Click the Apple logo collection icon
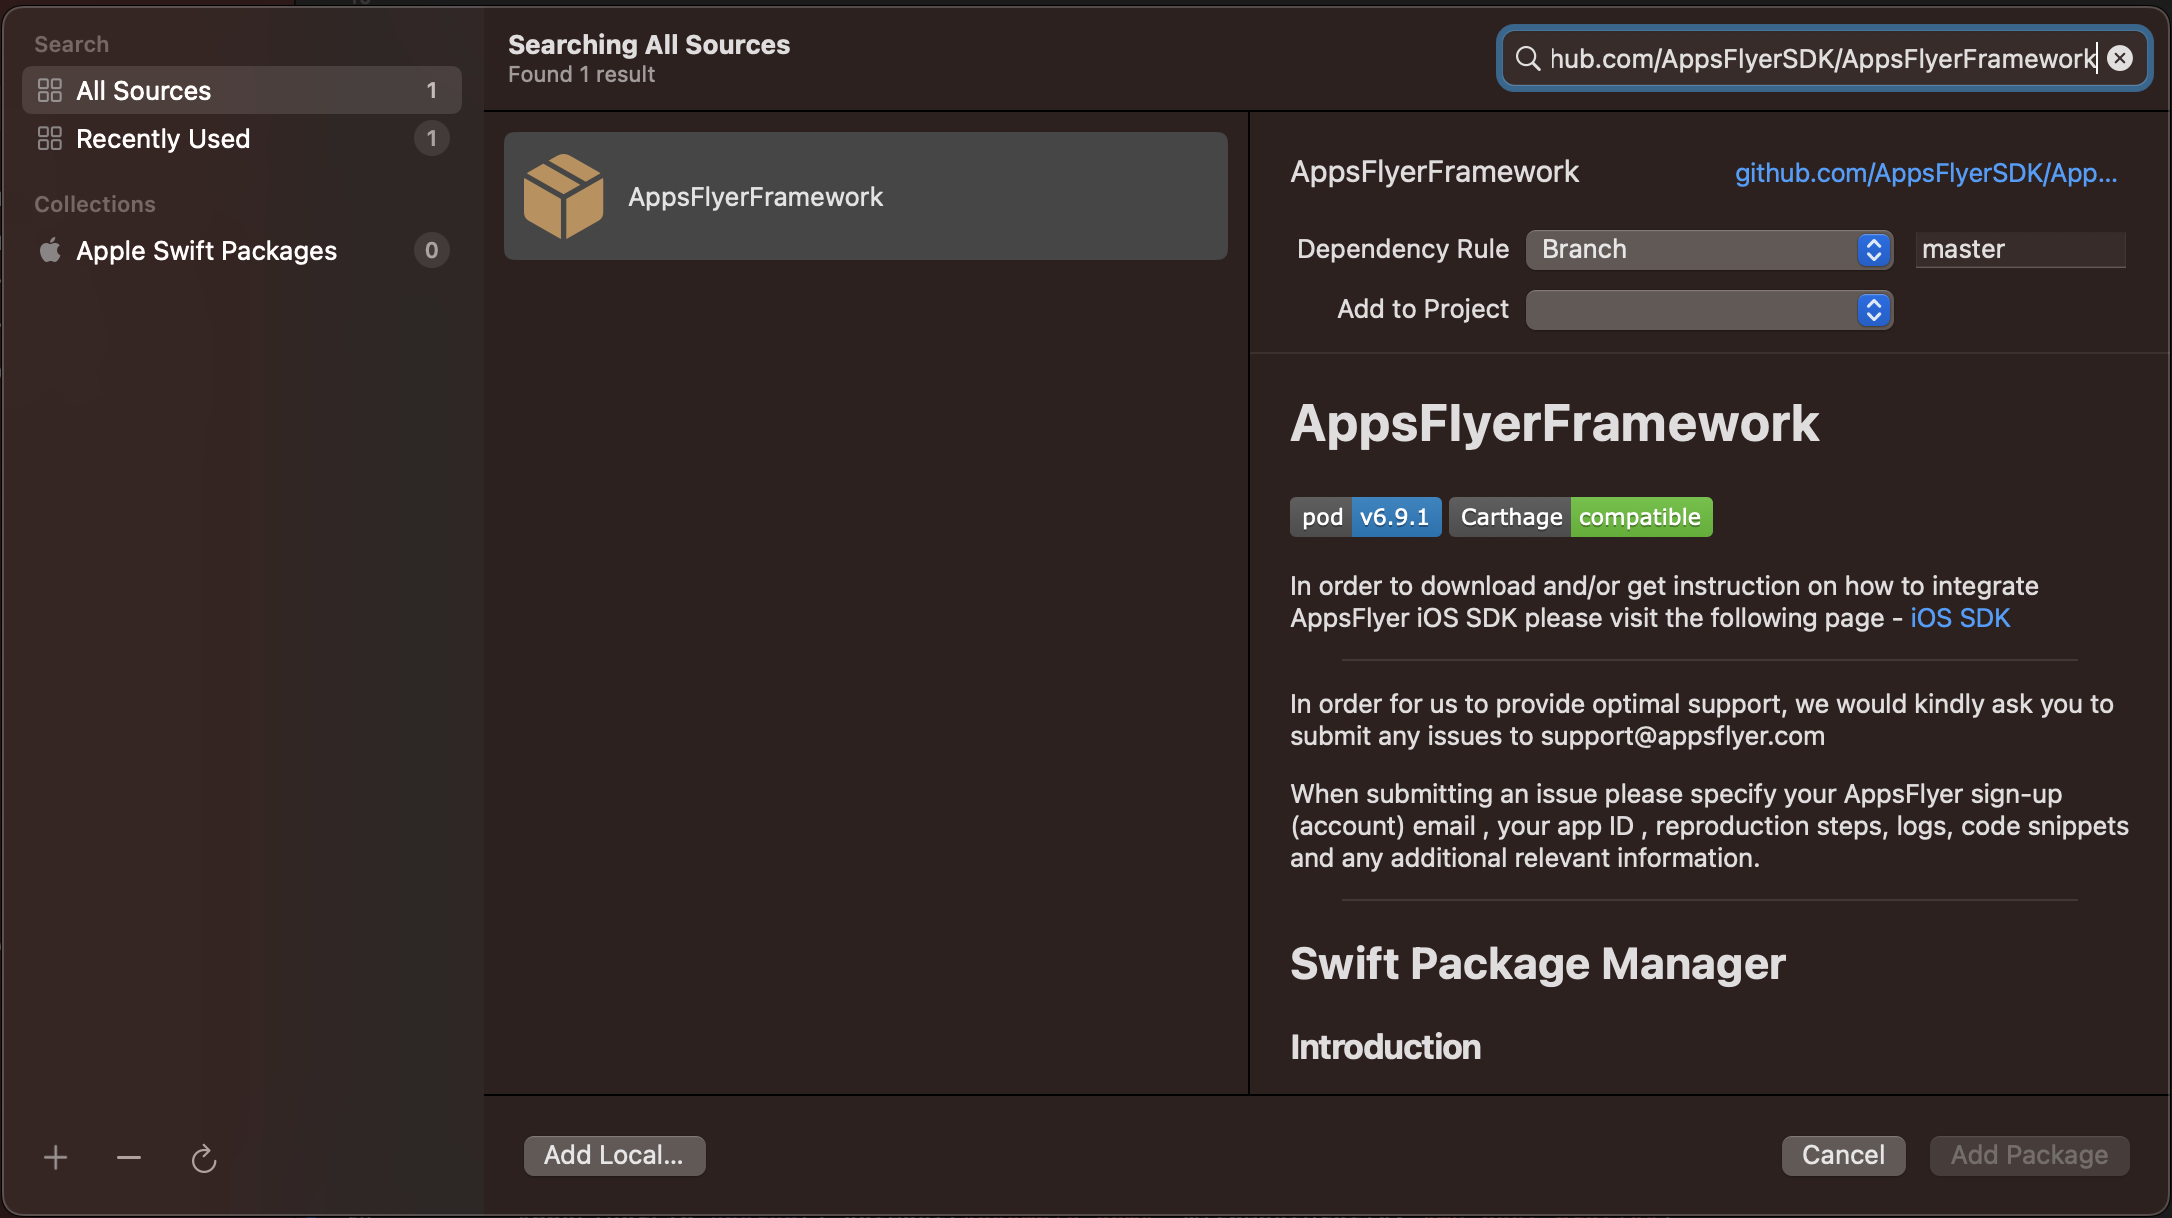2172x1218 pixels. click(50, 250)
